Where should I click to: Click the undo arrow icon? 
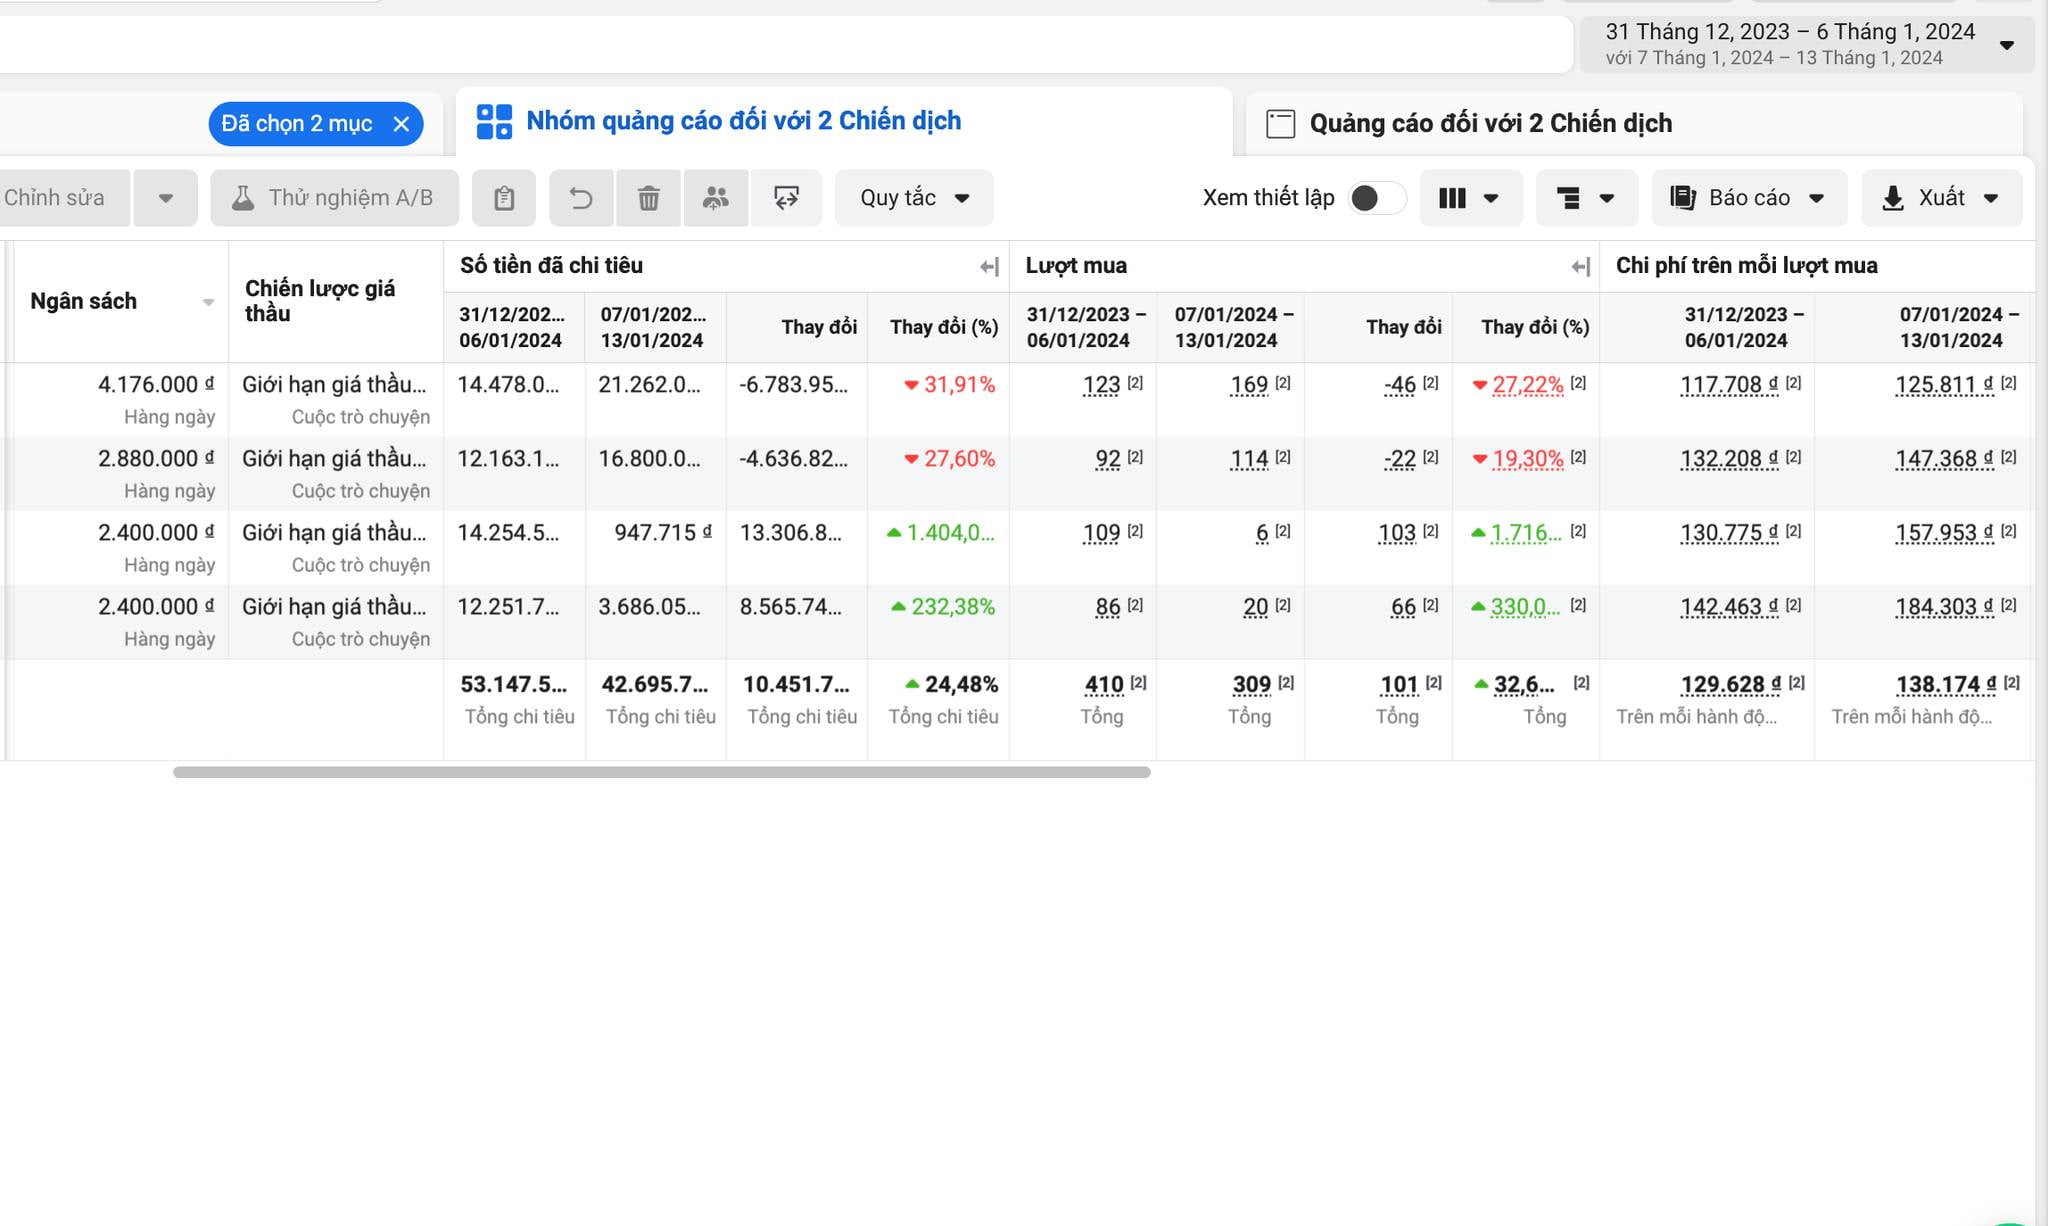pyautogui.click(x=581, y=198)
